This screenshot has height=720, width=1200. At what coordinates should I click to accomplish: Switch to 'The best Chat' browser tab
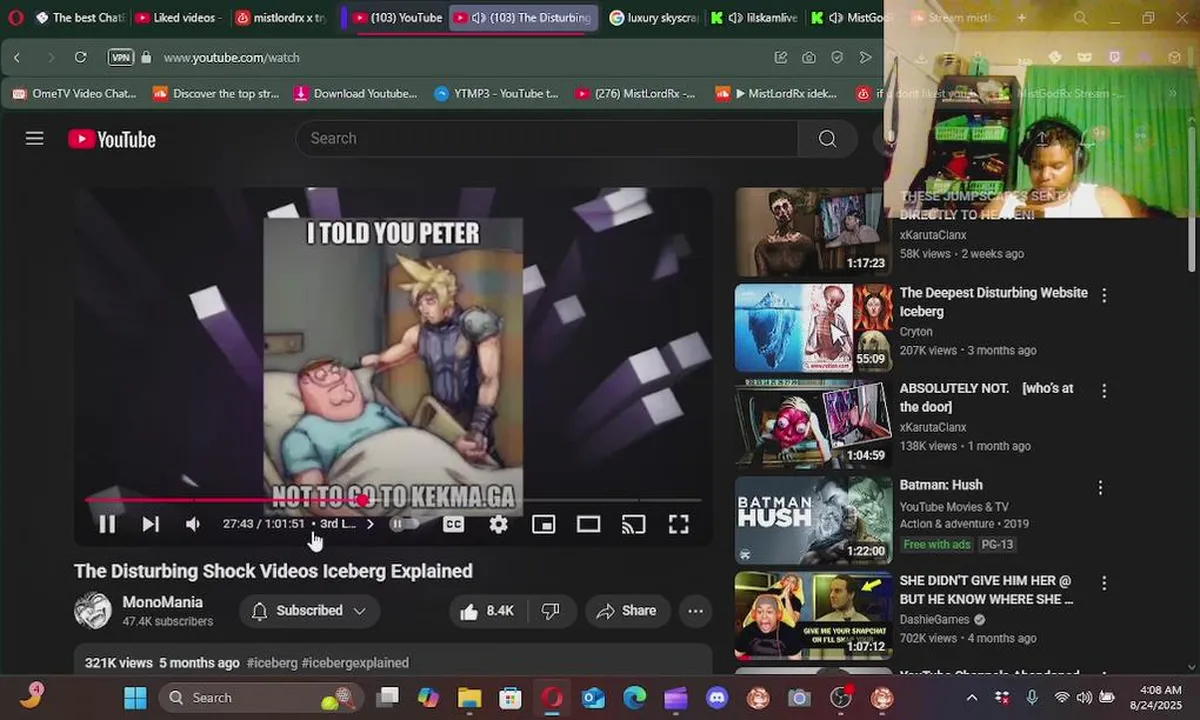click(80, 17)
